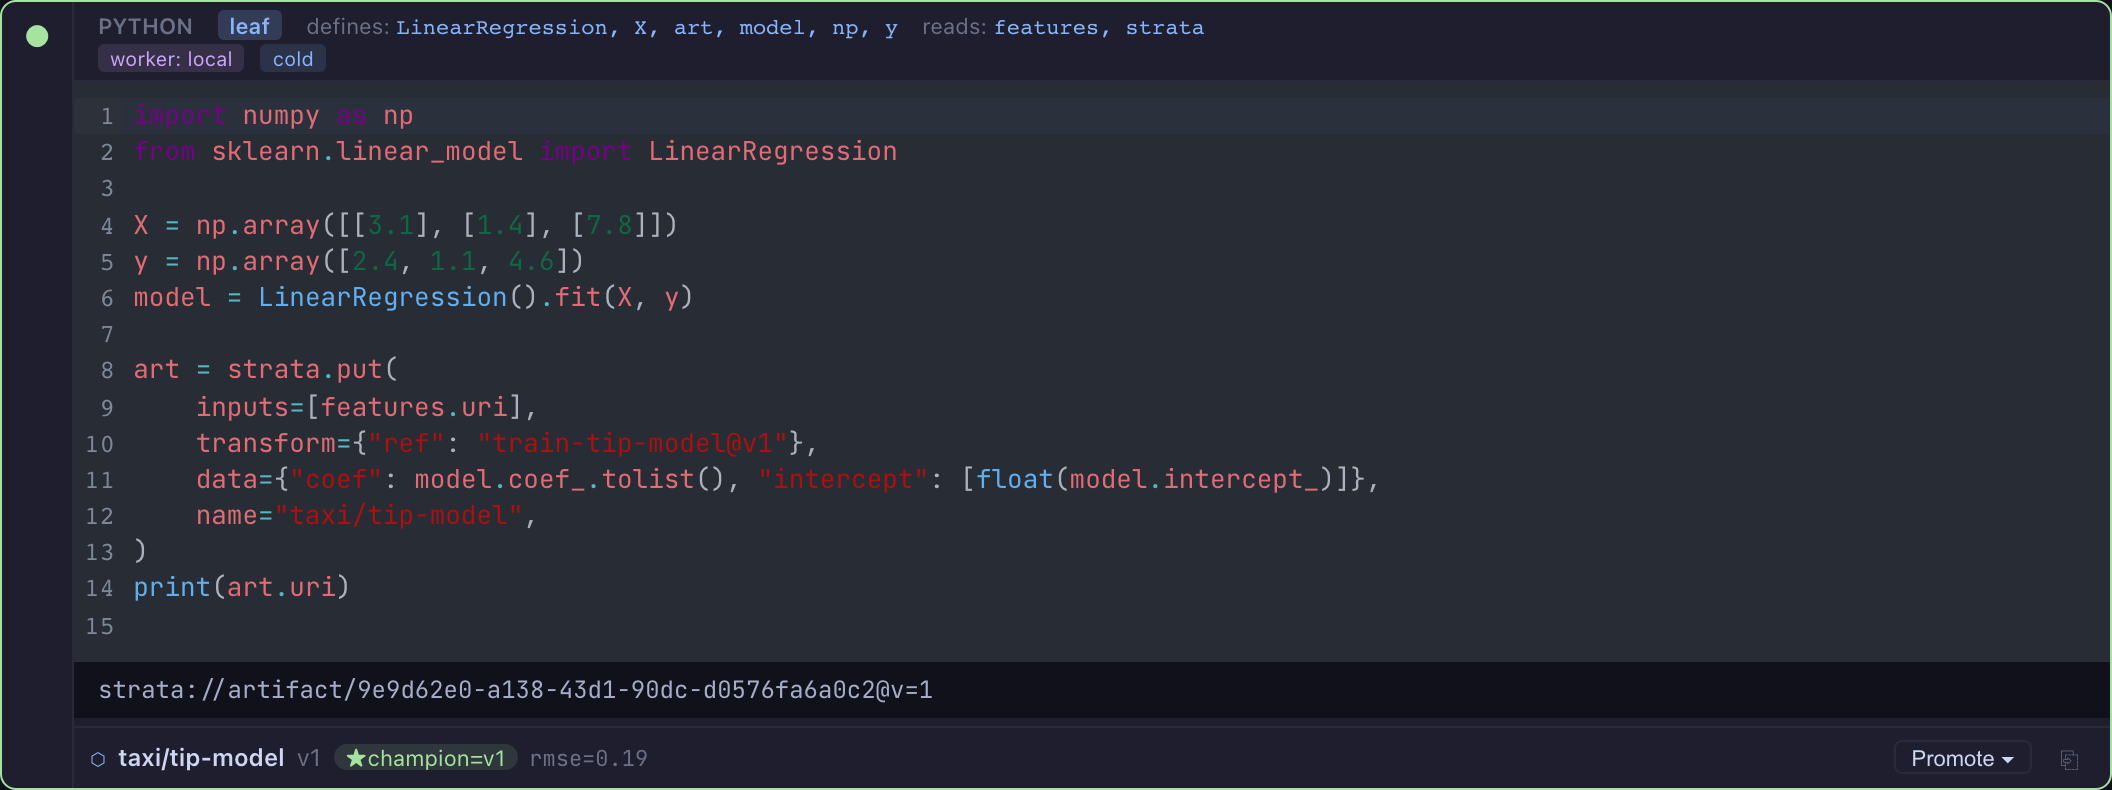Click the empty line 15 in the editor
2112x790 pixels.
click(x=1090, y=626)
